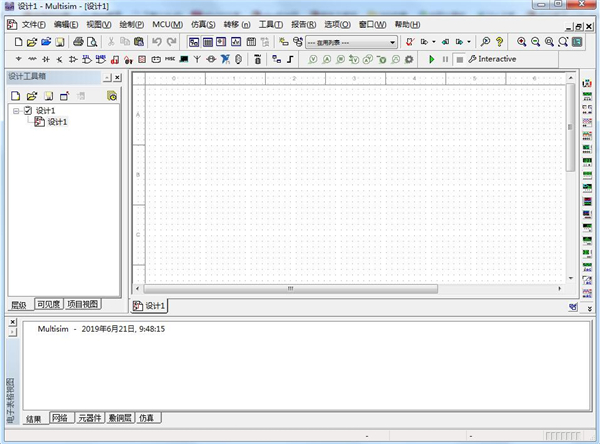Switch to the 可见度 tab

click(48, 304)
